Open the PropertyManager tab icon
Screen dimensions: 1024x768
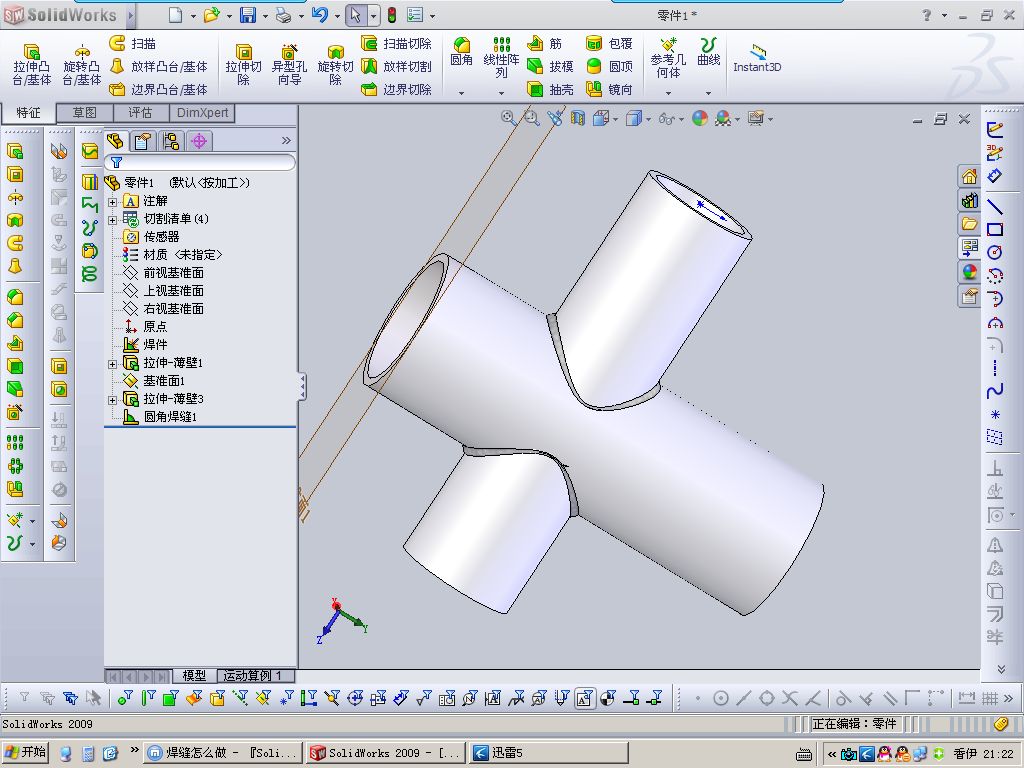click(x=142, y=141)
